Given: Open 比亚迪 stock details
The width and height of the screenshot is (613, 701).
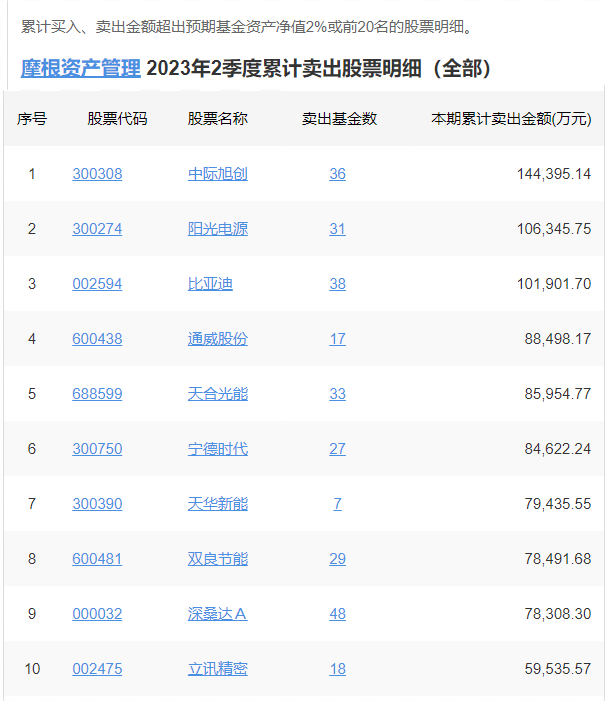Looking at the screenshot, I should [210, 284].
